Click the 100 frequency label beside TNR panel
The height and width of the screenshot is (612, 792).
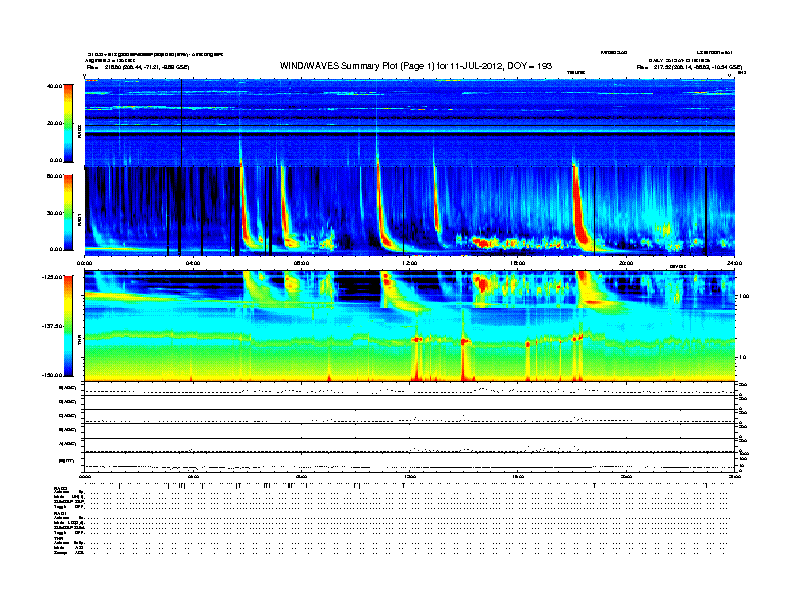pyautogui.click(x=745, y=296)
